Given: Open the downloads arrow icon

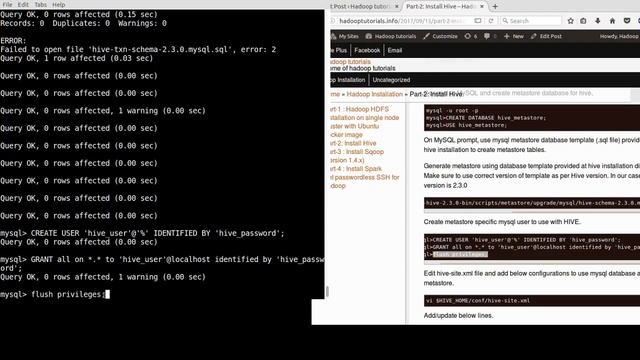Looking at the screenshot, I should pos(598,21).
